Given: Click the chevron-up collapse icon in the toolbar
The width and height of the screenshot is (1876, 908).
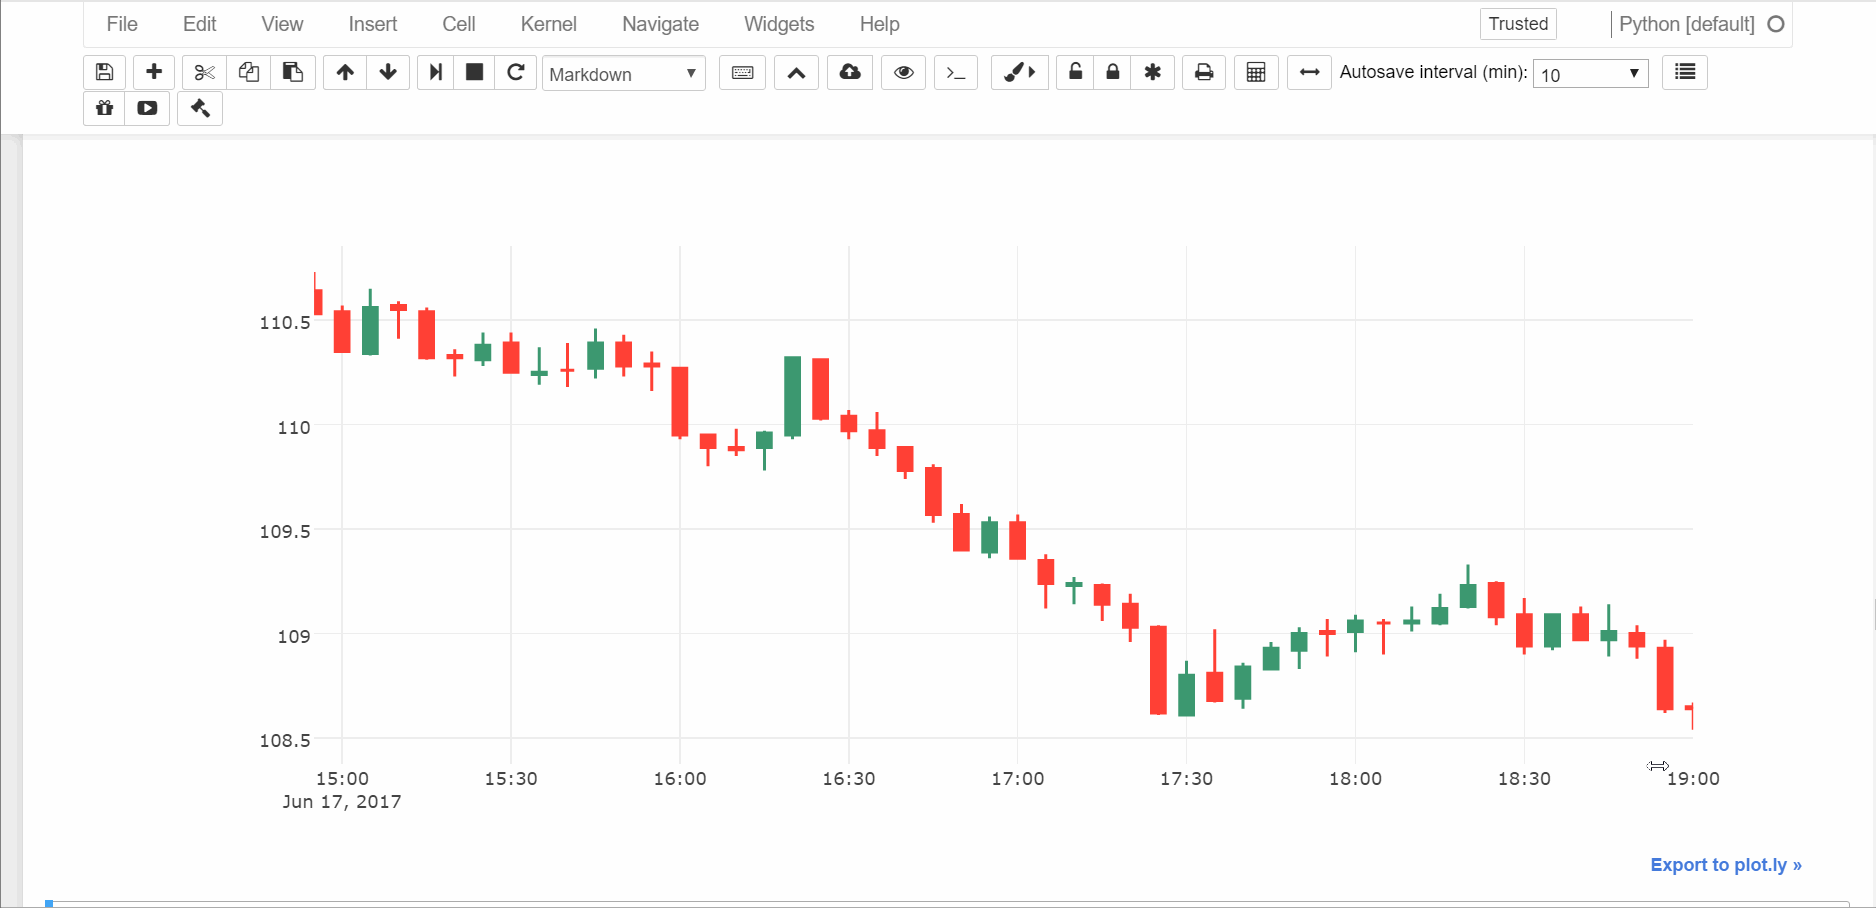Looking at the screenshot, I should pyautogui.click(x=796, y=72).
